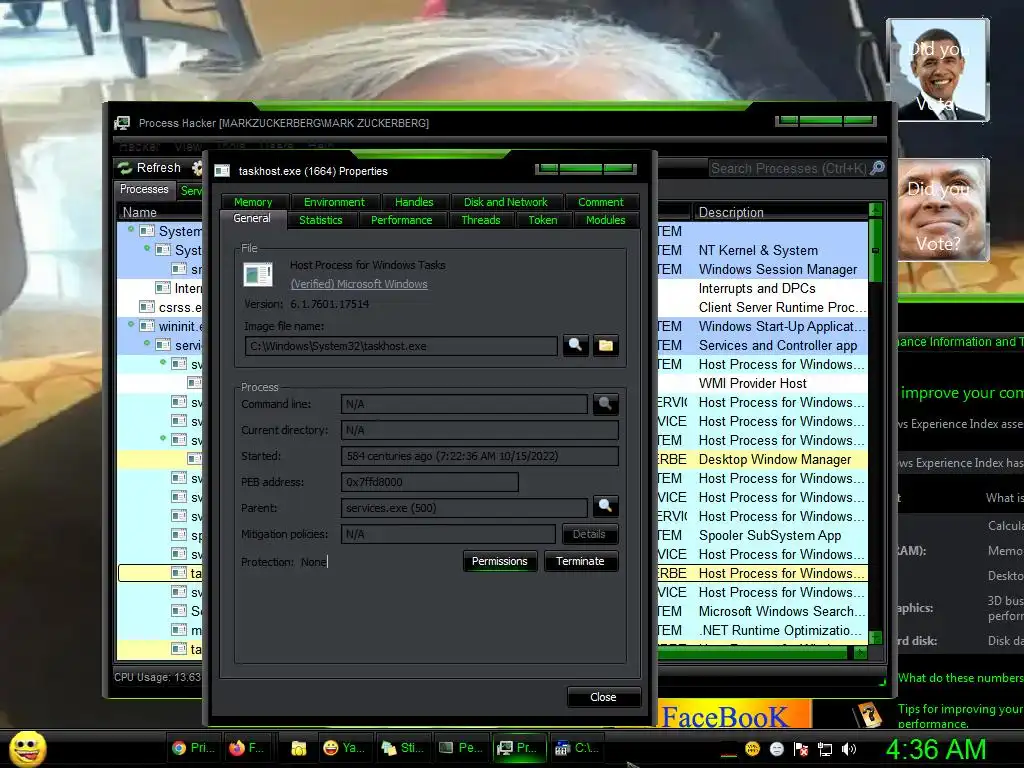Click the taskhost Properties title bar icon
Viewport: 1024px width, 768px height.
pyautogui.click(x=222, y=171)
